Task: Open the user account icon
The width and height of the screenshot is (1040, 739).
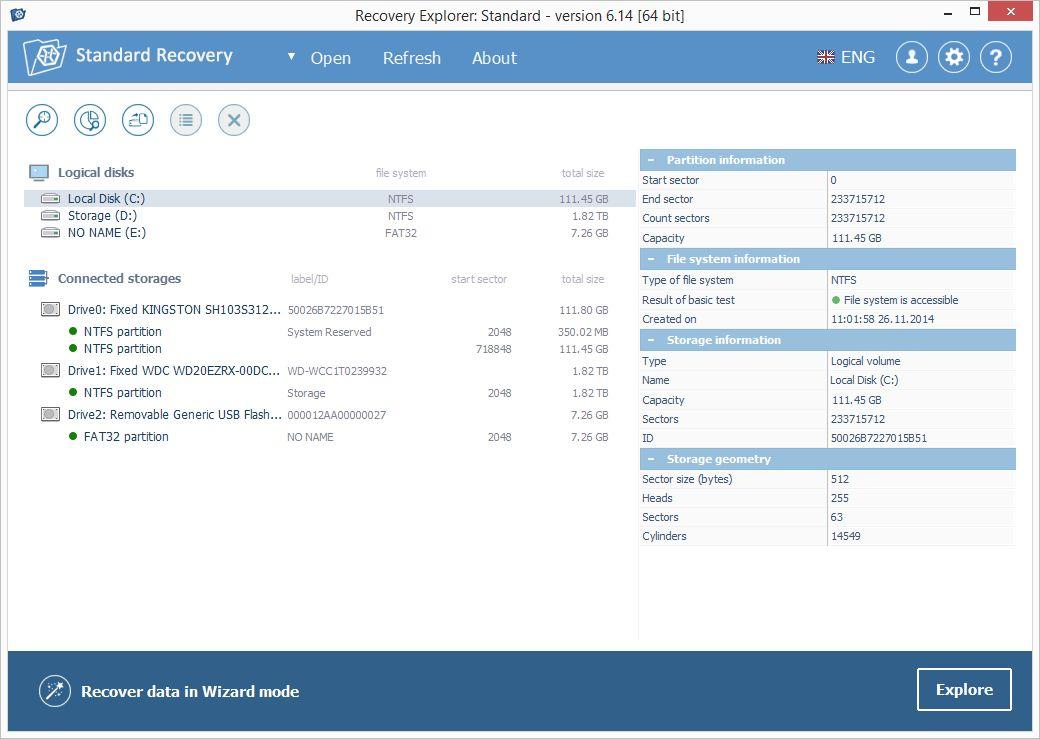Action: [912, 58]
